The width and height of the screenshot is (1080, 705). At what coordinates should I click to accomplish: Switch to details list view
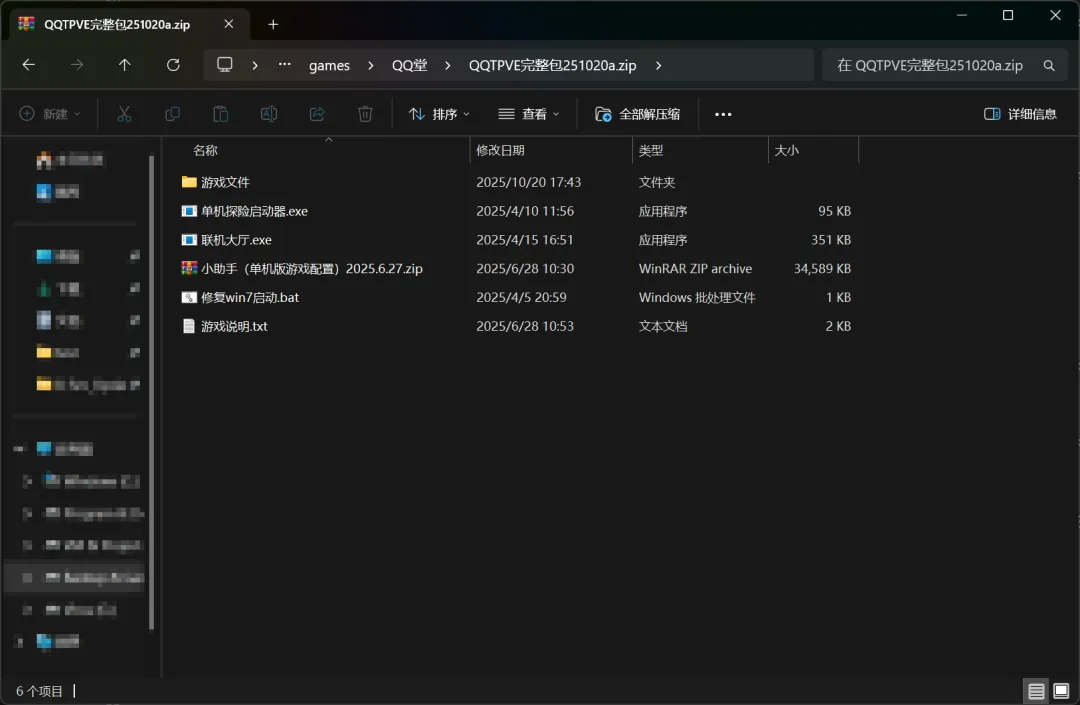click(1036, 691)
